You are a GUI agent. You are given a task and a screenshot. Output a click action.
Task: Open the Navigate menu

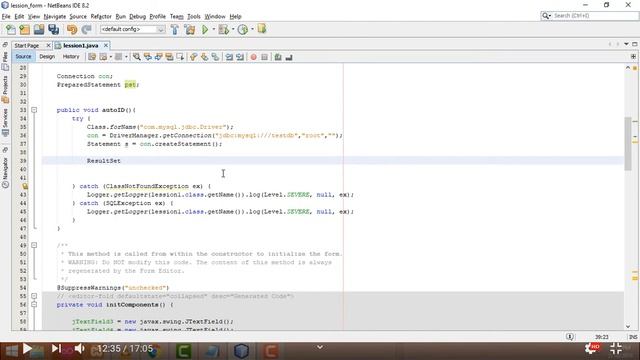coord(55,16)
